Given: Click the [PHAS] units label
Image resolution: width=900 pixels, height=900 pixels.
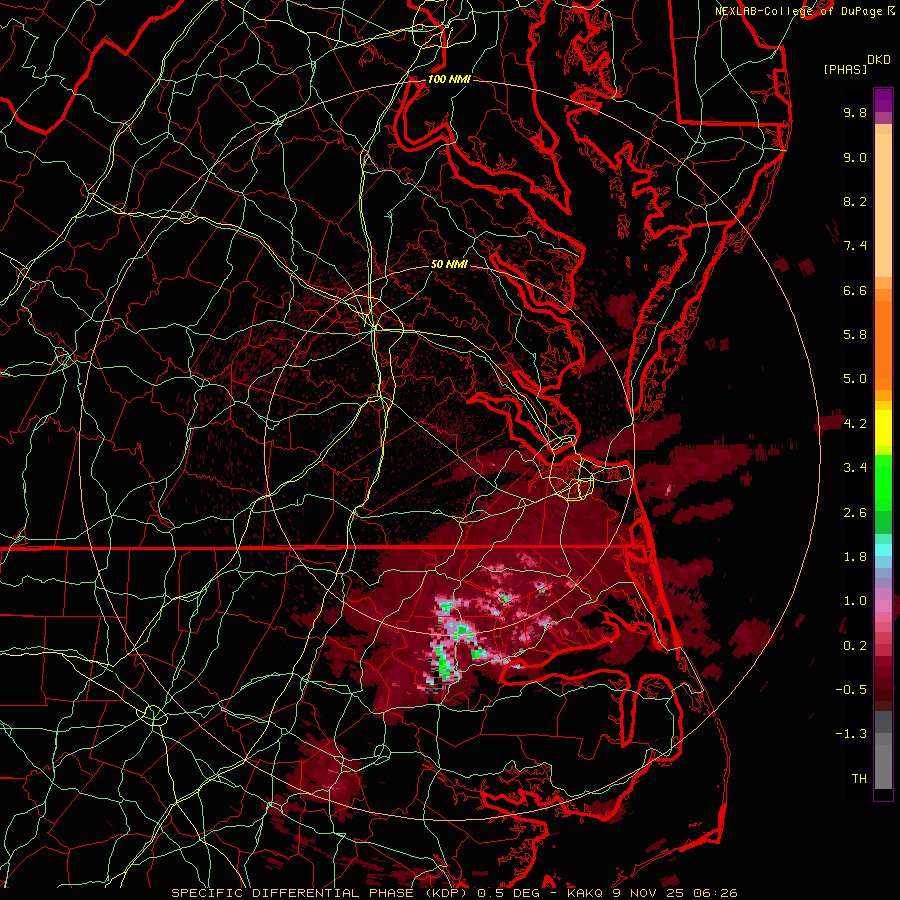Looking at the screenshot, I should pos(845,69).
